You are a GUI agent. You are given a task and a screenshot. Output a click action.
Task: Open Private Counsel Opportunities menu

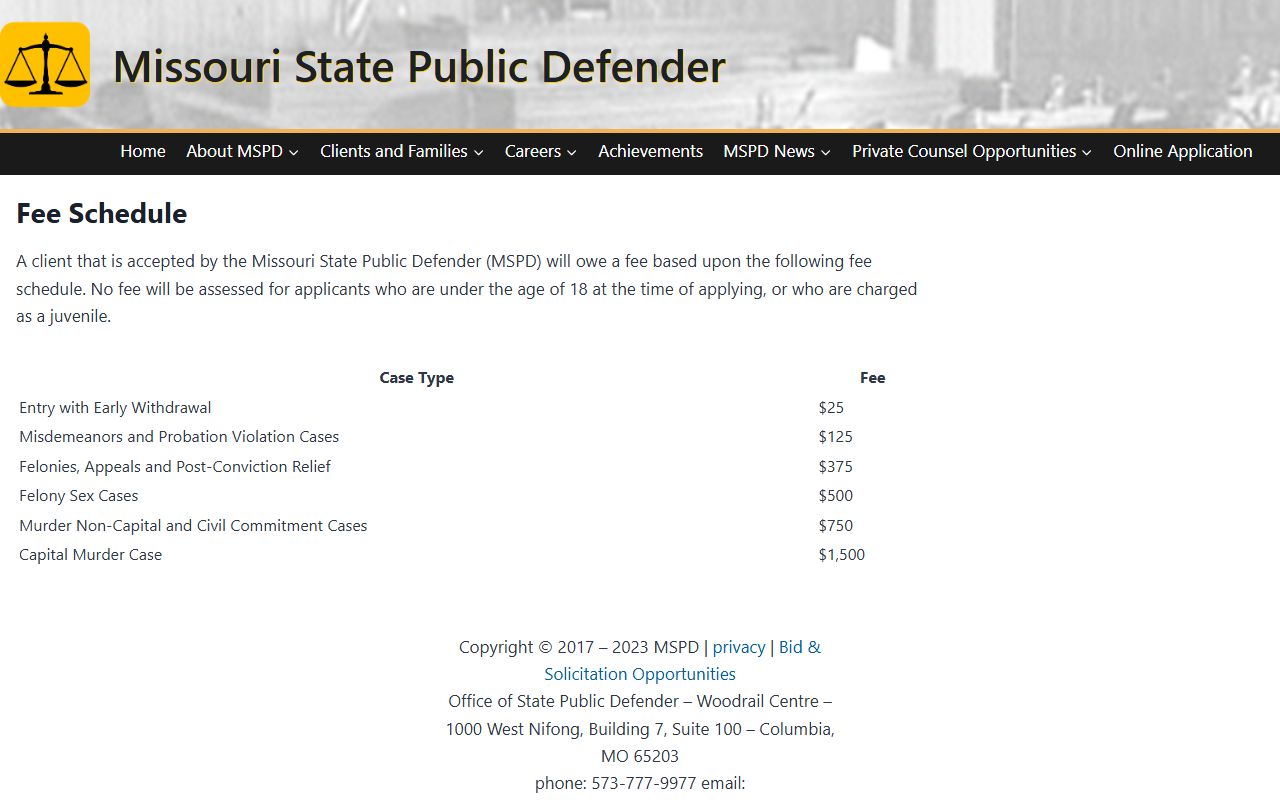tap(964, 151)
